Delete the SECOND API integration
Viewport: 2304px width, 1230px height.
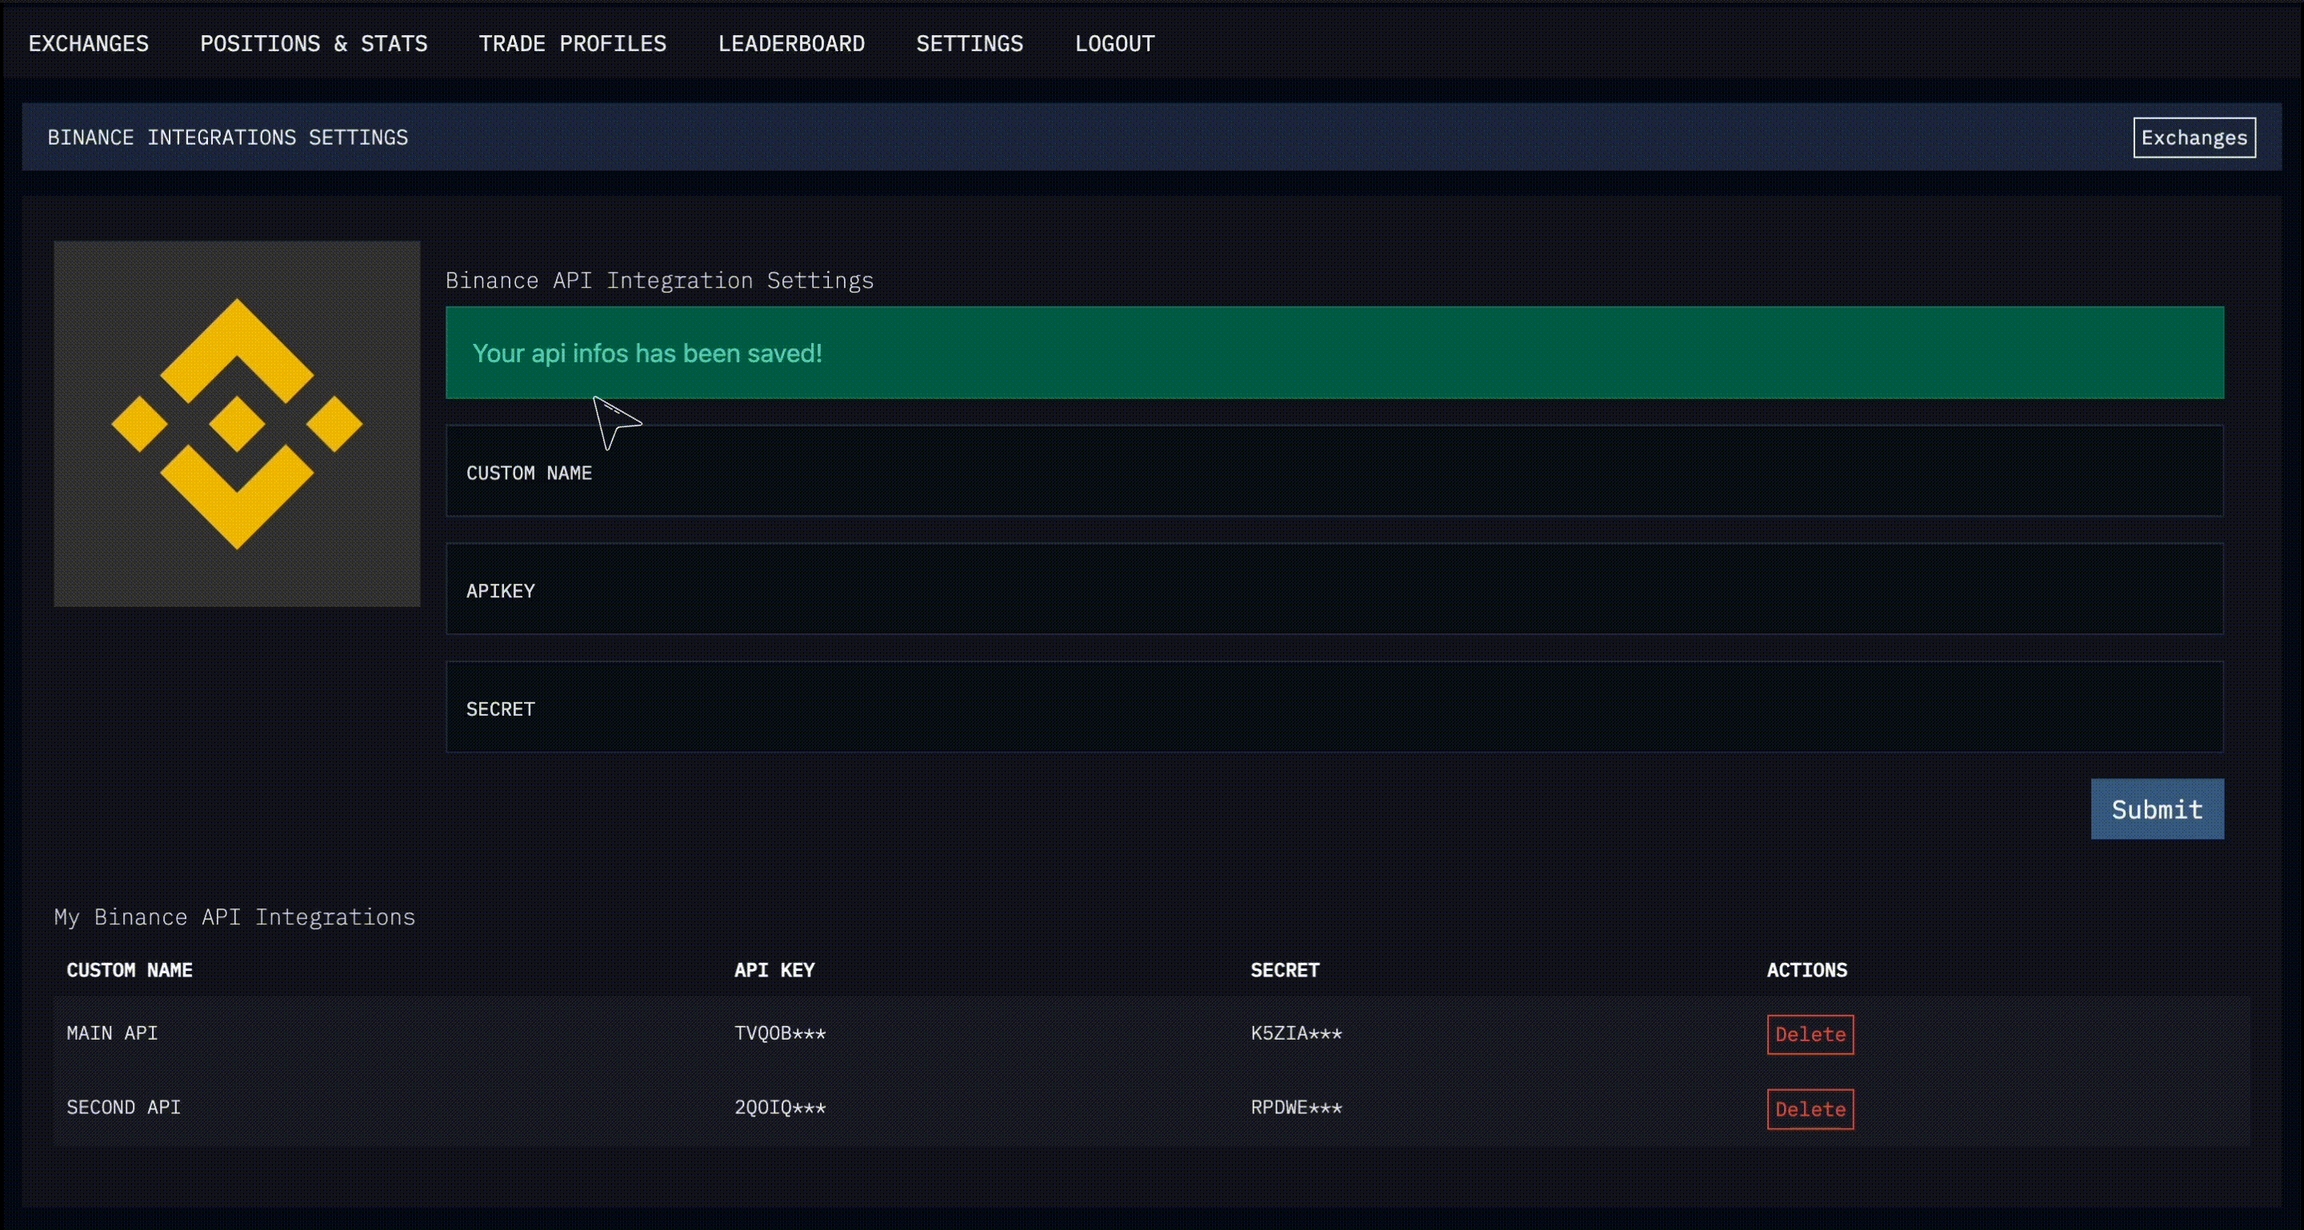click(x=1809, y=1109)
